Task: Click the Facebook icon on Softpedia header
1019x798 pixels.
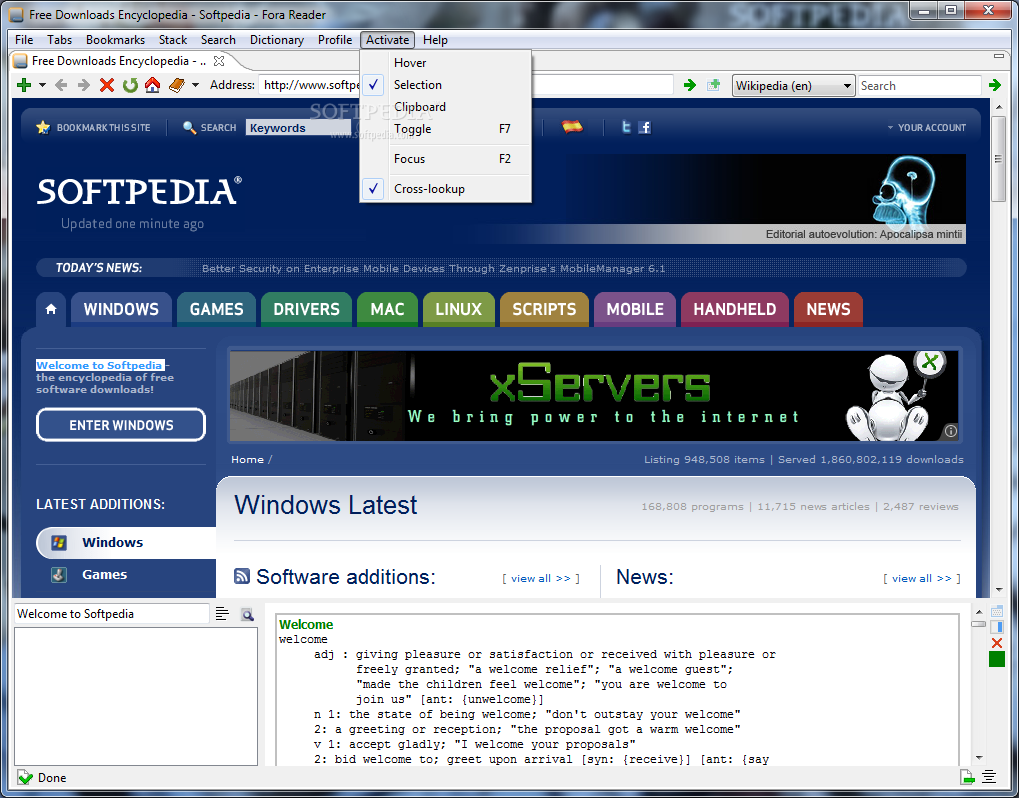Action: (645, 127)
